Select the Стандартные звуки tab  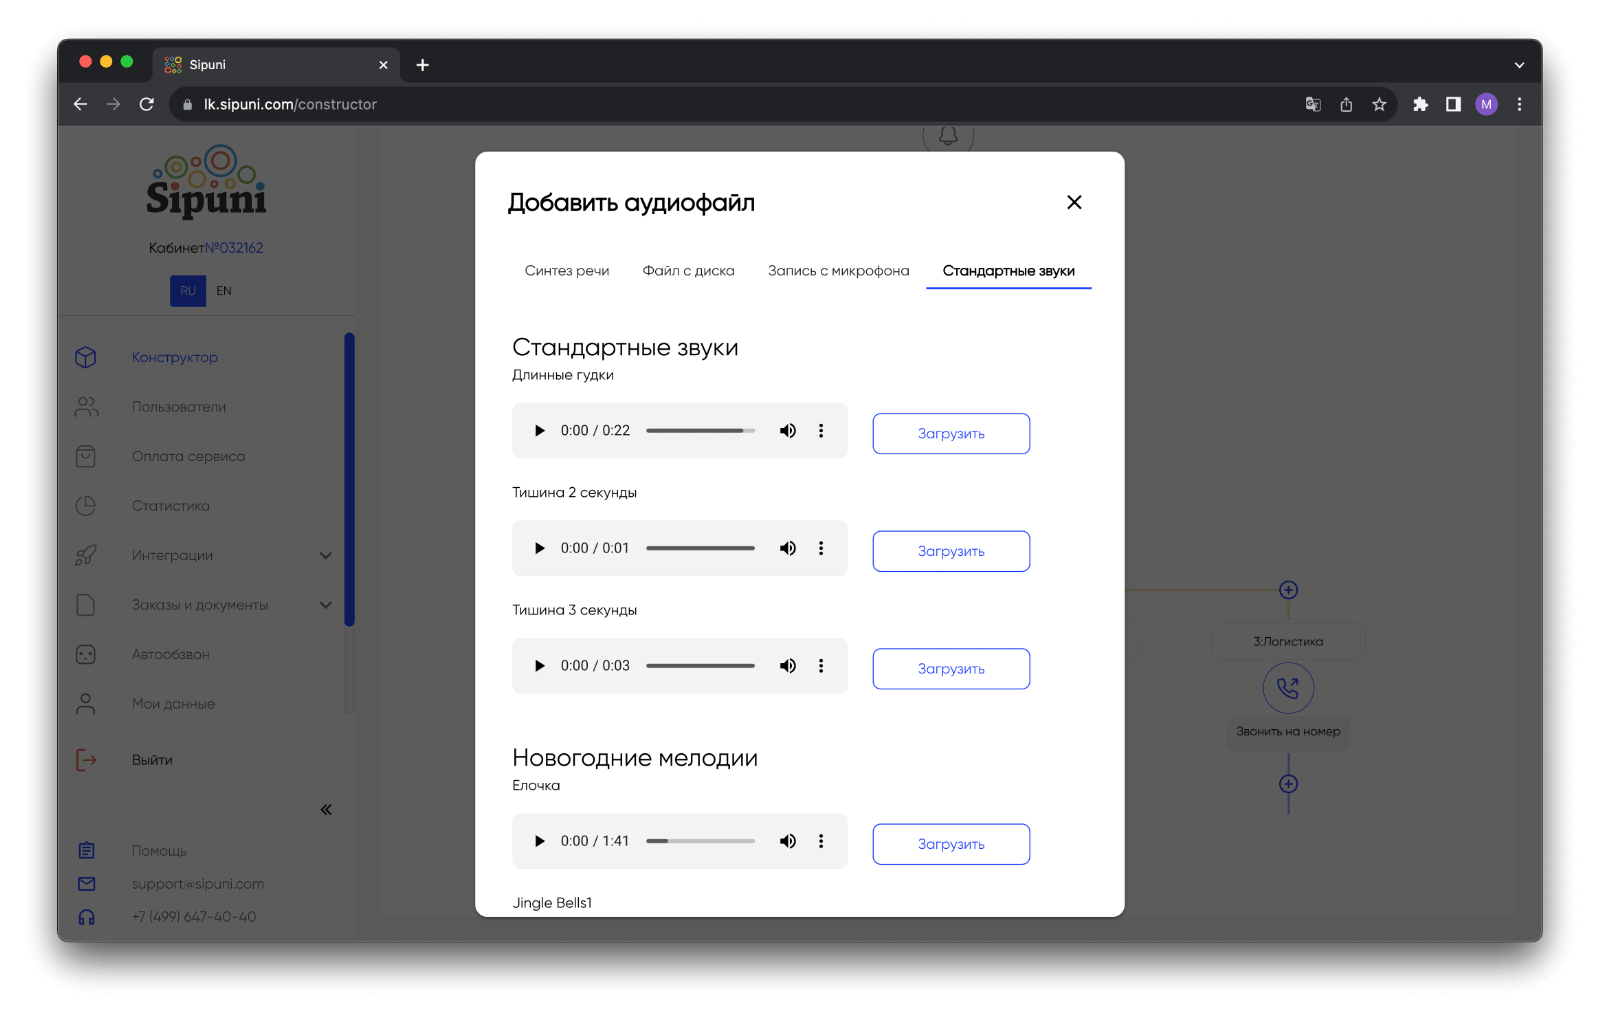pyautogui.click(x=1008, y=271)
